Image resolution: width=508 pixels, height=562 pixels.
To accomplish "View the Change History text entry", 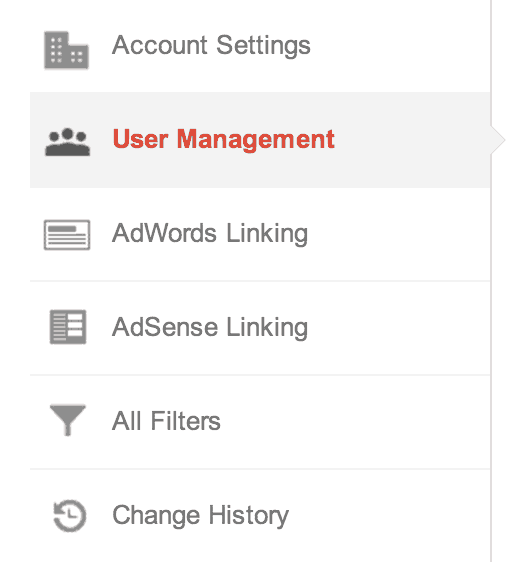I will (x=200, y=515).
